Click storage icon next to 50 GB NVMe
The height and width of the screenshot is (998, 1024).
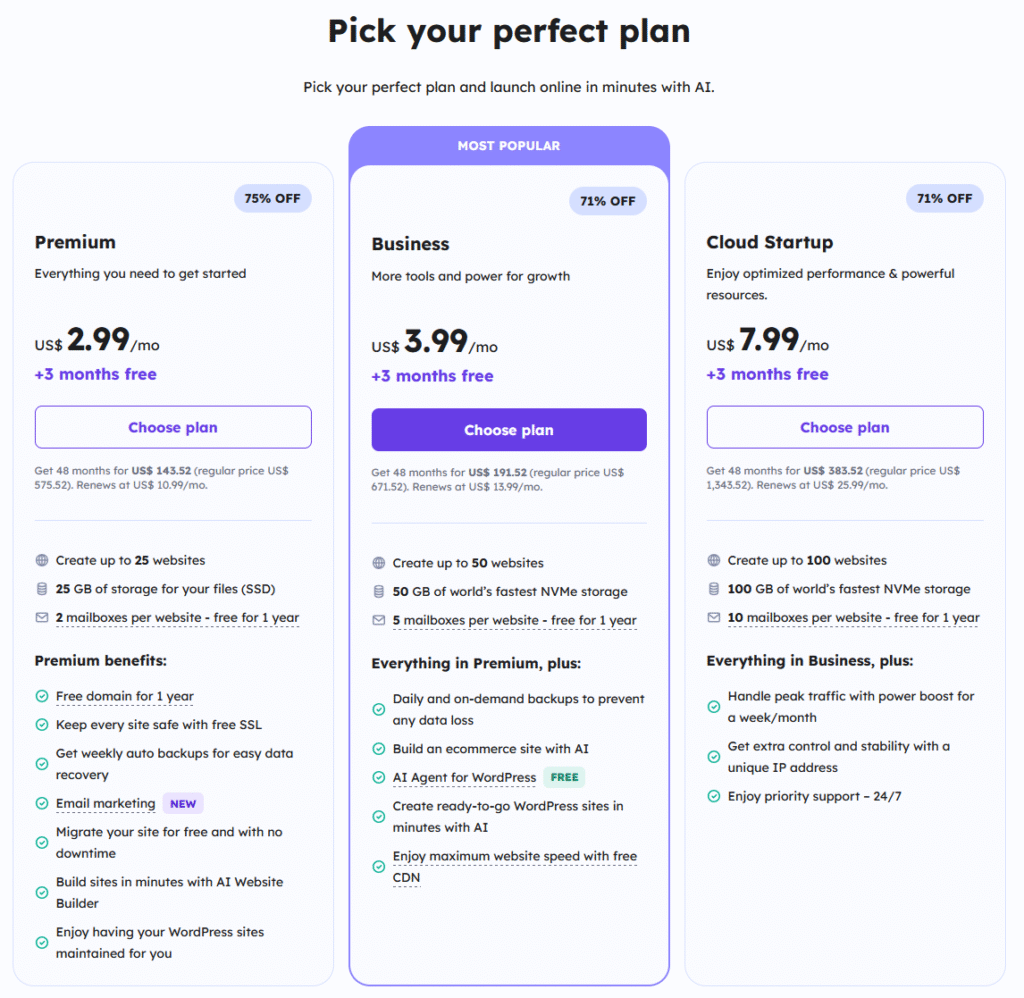(x=379, y=592)
